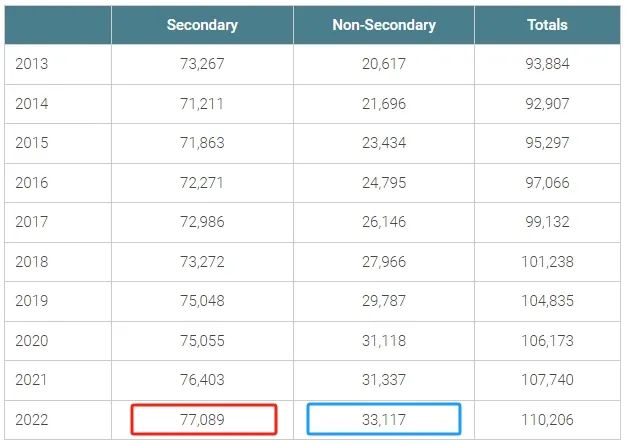Click the Non-Secondary column header

[384, 25]
